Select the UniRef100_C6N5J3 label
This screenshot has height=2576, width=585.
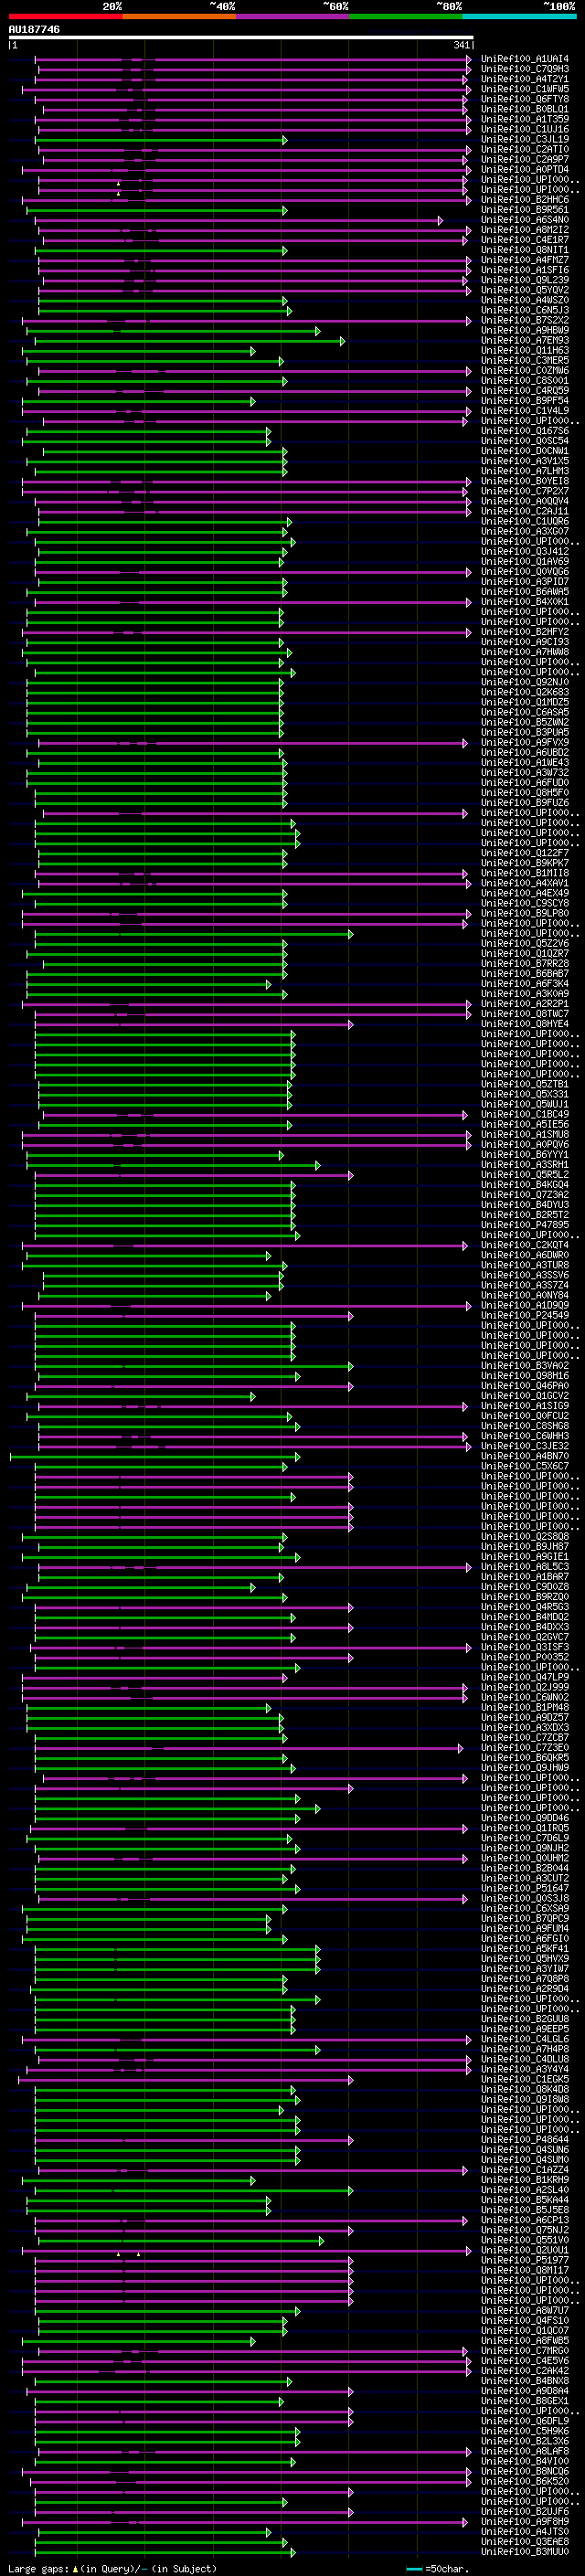point(525,310)
